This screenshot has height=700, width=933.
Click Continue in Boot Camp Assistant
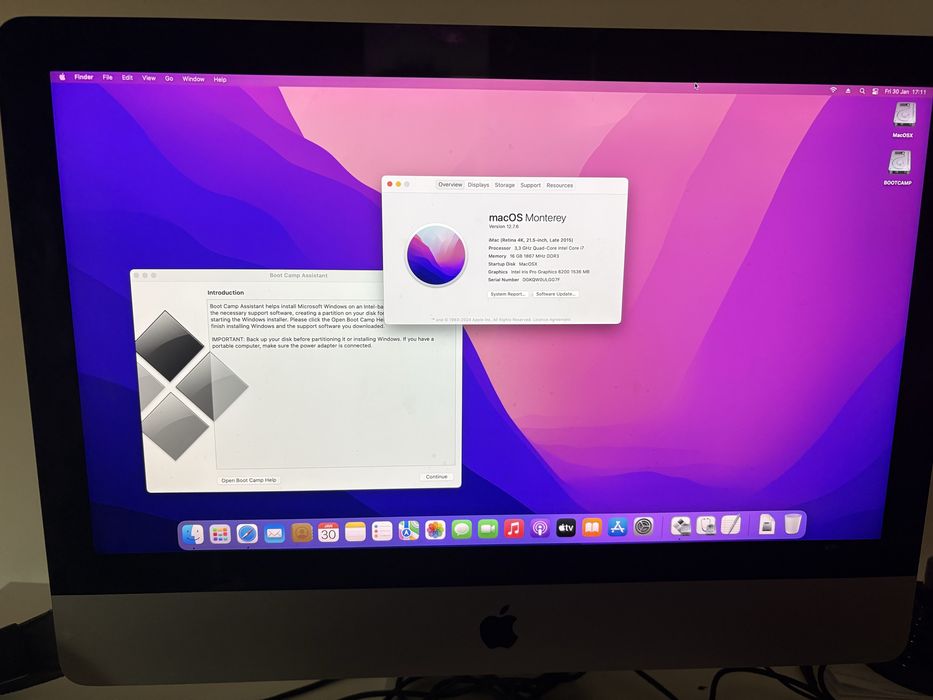pyautogui.click(x=436, y=477)
